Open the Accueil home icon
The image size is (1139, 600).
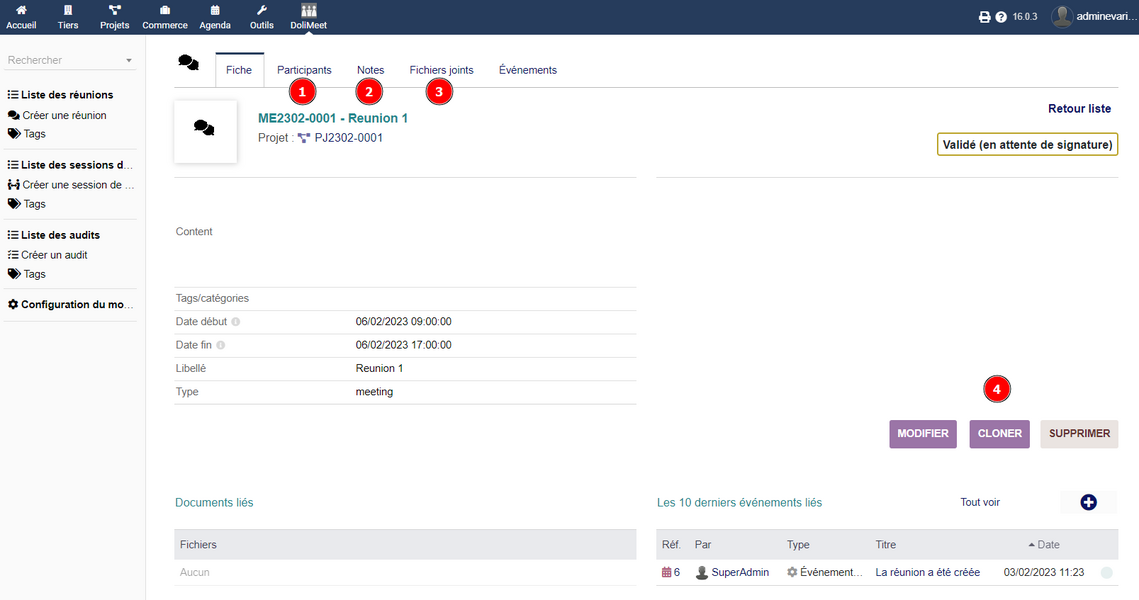[x=21, y=11]
